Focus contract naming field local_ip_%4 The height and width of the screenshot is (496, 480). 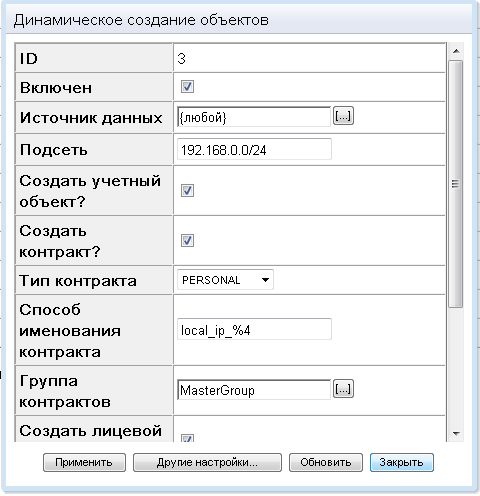[254, 329]
